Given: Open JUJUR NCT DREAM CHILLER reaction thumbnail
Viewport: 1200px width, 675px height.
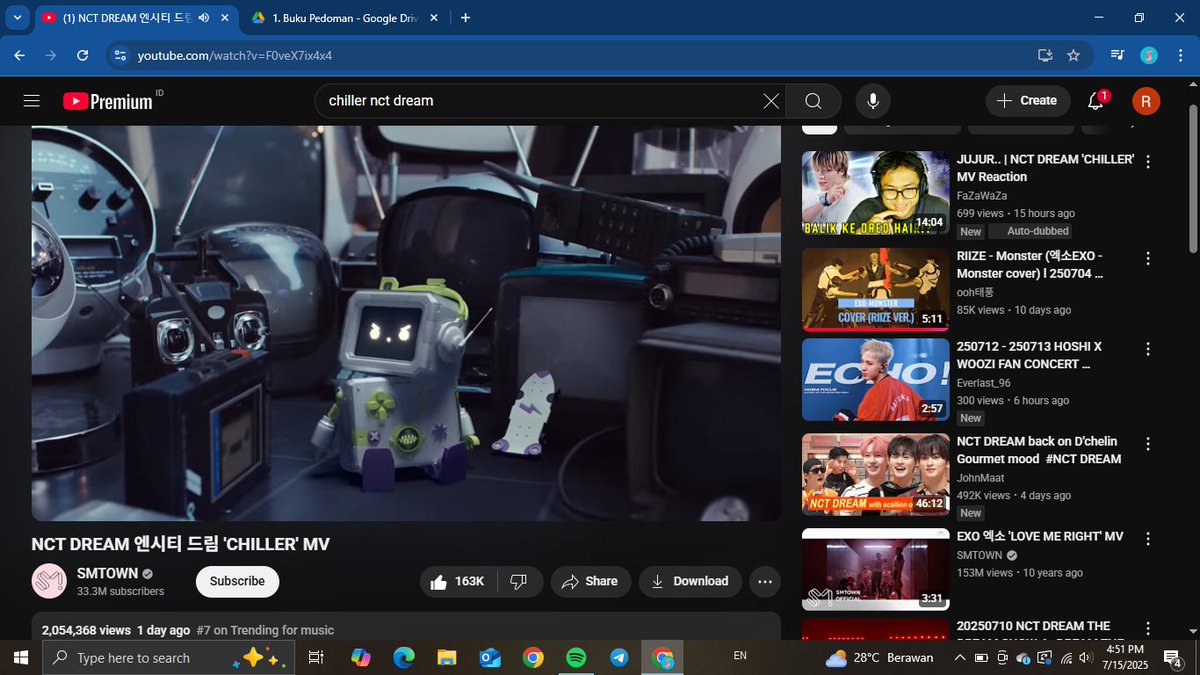Looking at the screenshot, I should (x=876, y=193).
